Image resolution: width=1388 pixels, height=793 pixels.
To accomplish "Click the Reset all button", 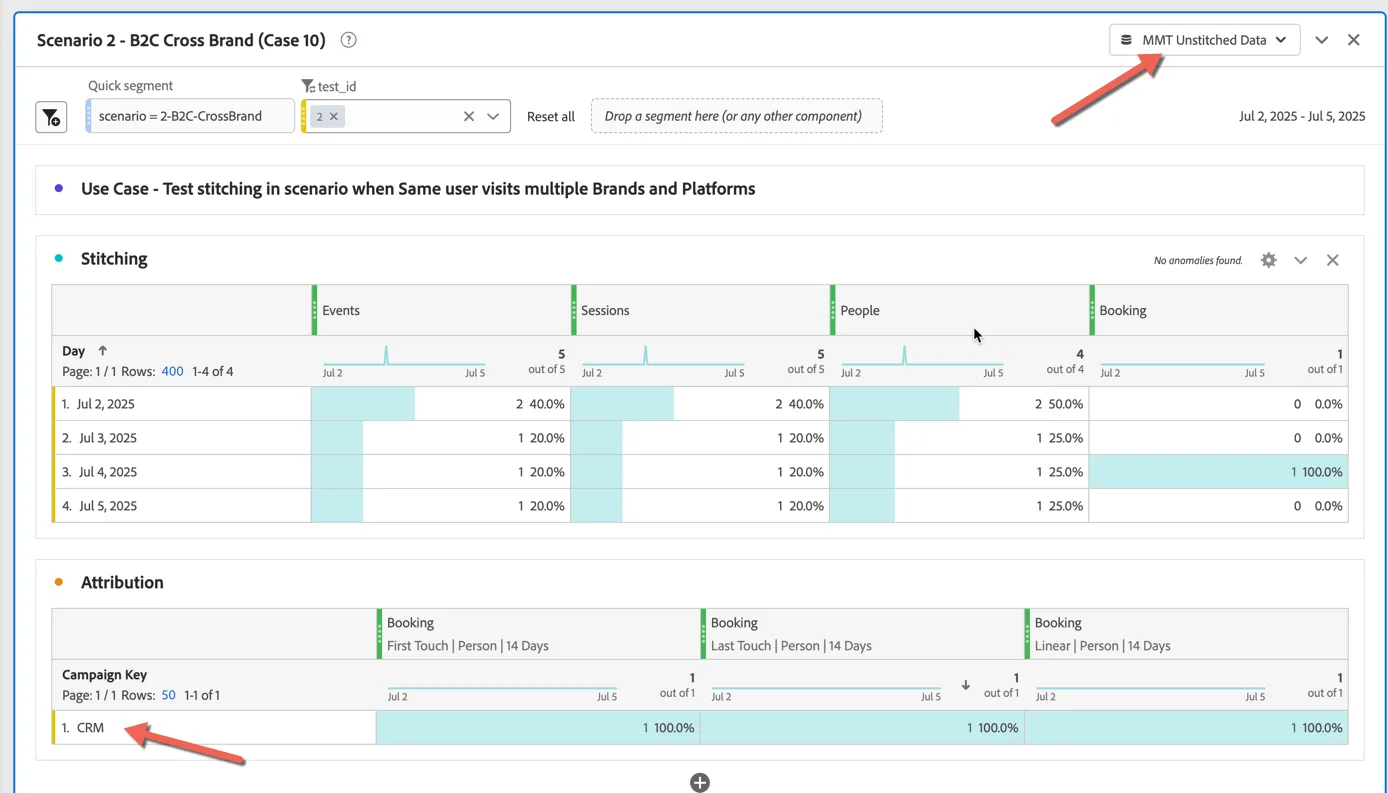I will (551, 116).
